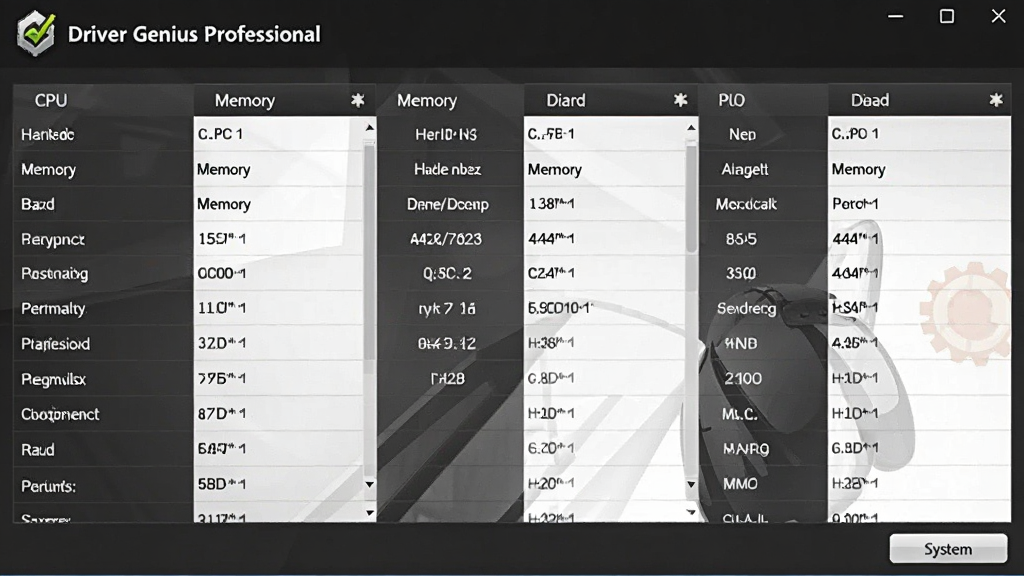This screenshot has height=576, width=1024.
Task: Select the 'Permalty' row label
Action: [53, 308]
